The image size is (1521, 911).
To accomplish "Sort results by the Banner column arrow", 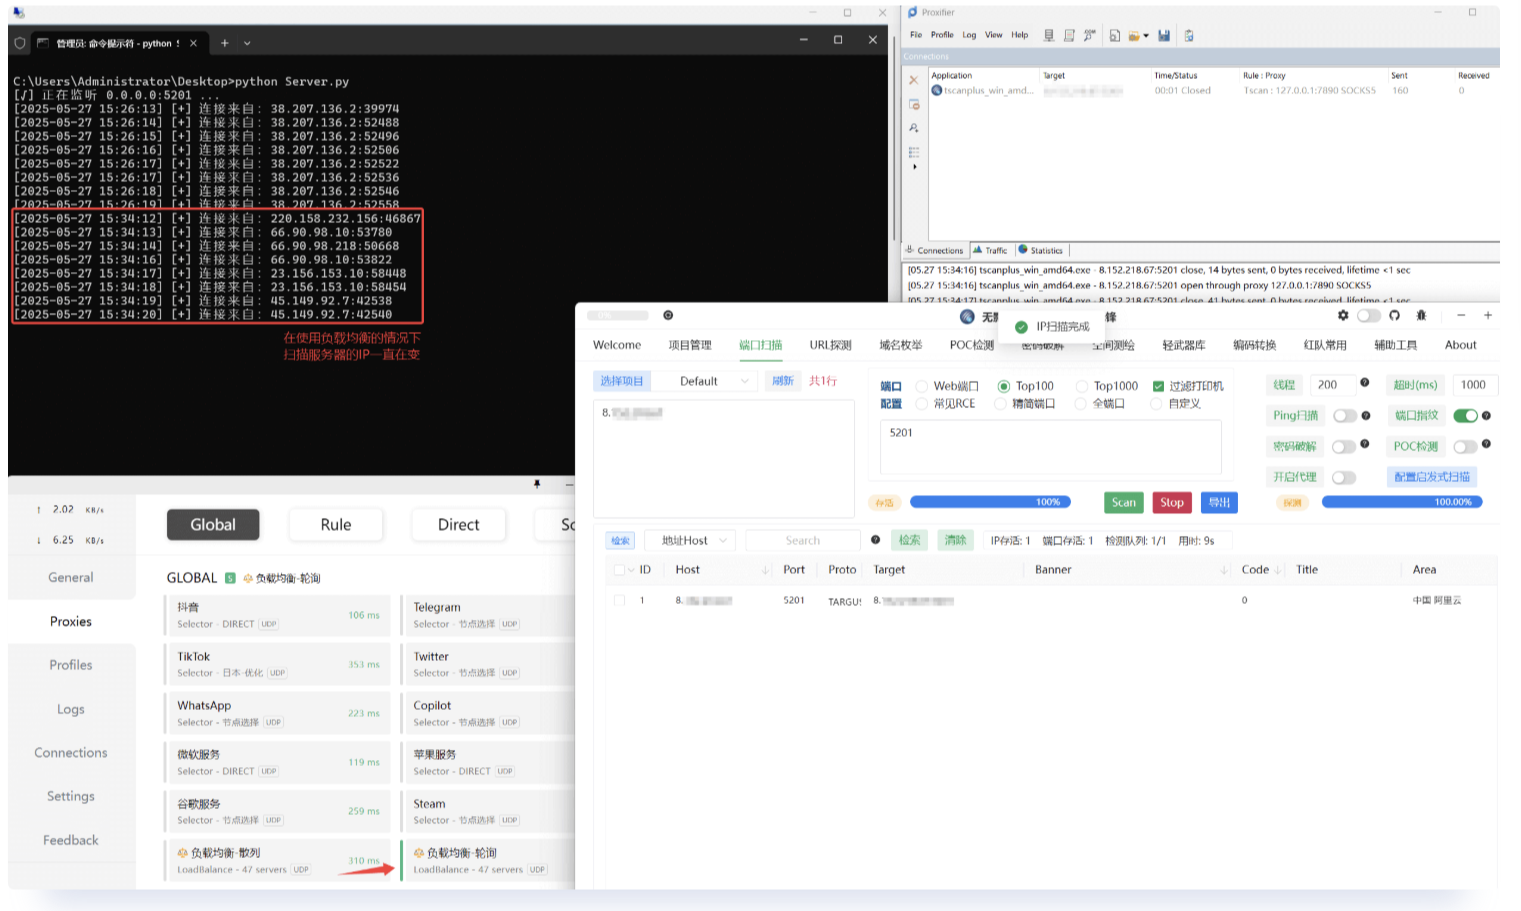I will tap(1224, 570).
